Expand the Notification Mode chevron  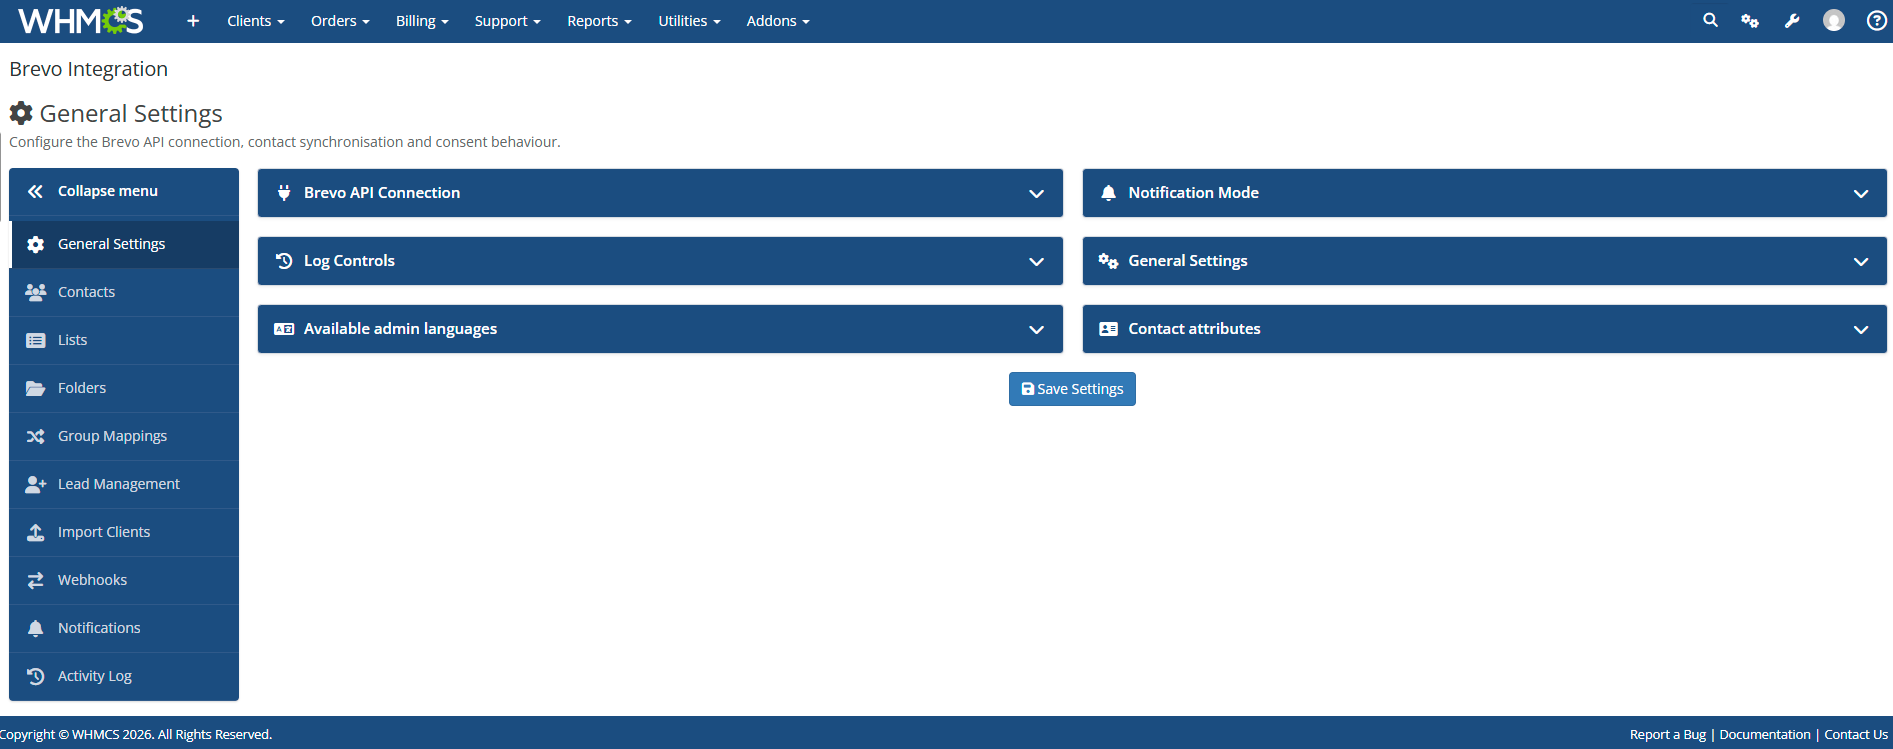(1861, 194)
